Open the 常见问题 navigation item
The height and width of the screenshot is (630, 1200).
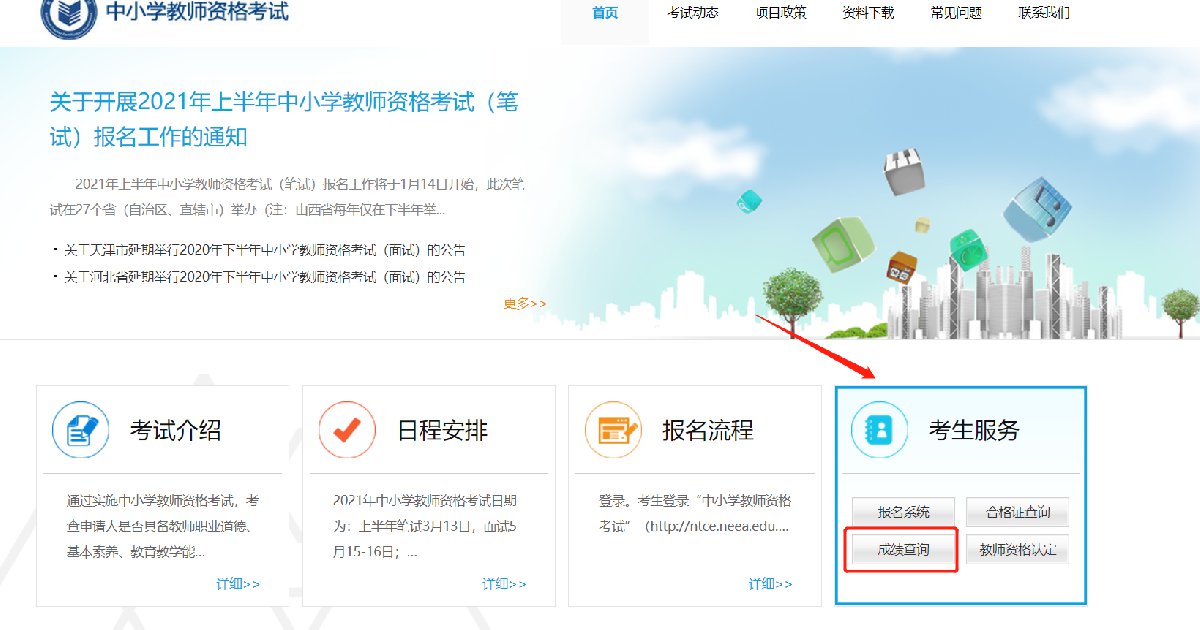pos(955,13)
